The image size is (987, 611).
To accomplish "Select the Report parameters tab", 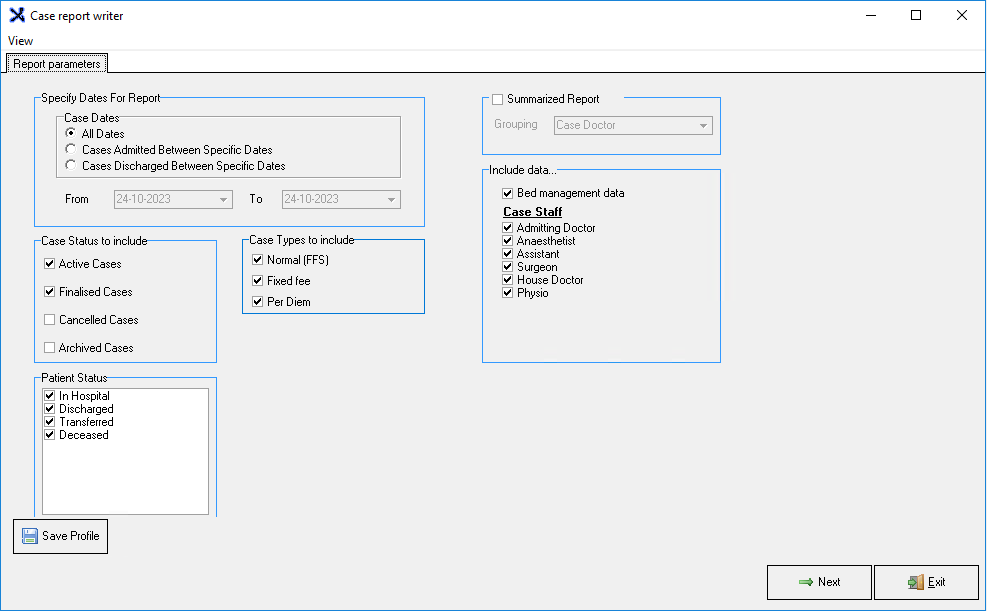I will coord(57,64).
